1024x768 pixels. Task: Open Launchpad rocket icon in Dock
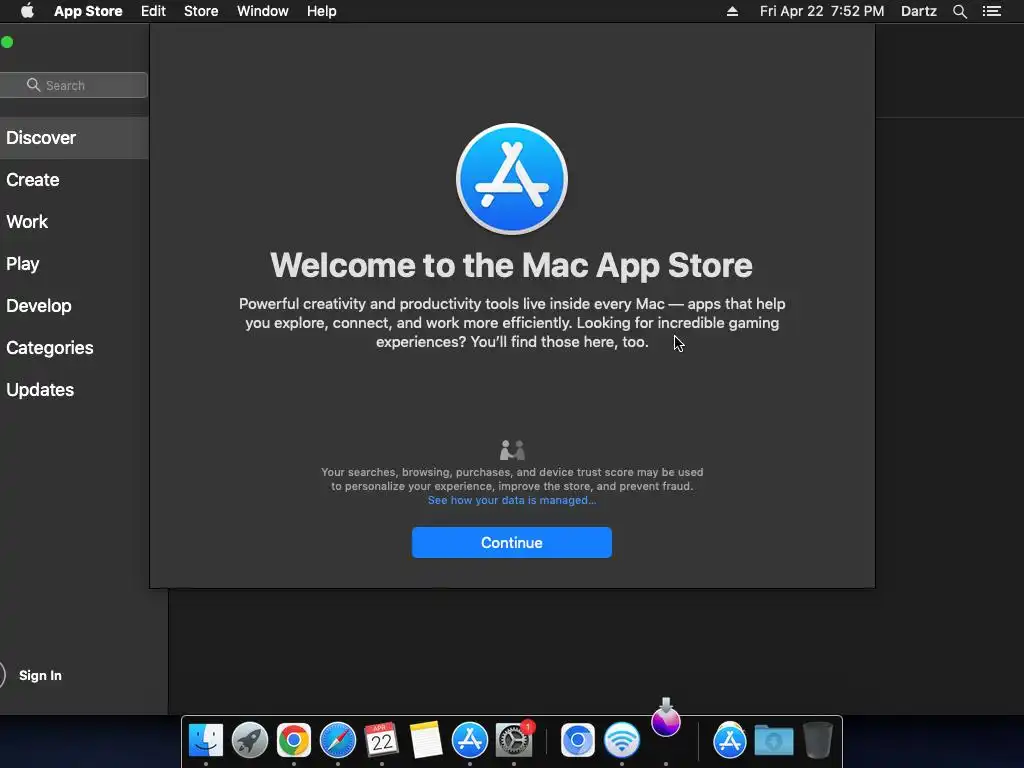[x=250, y=741]
